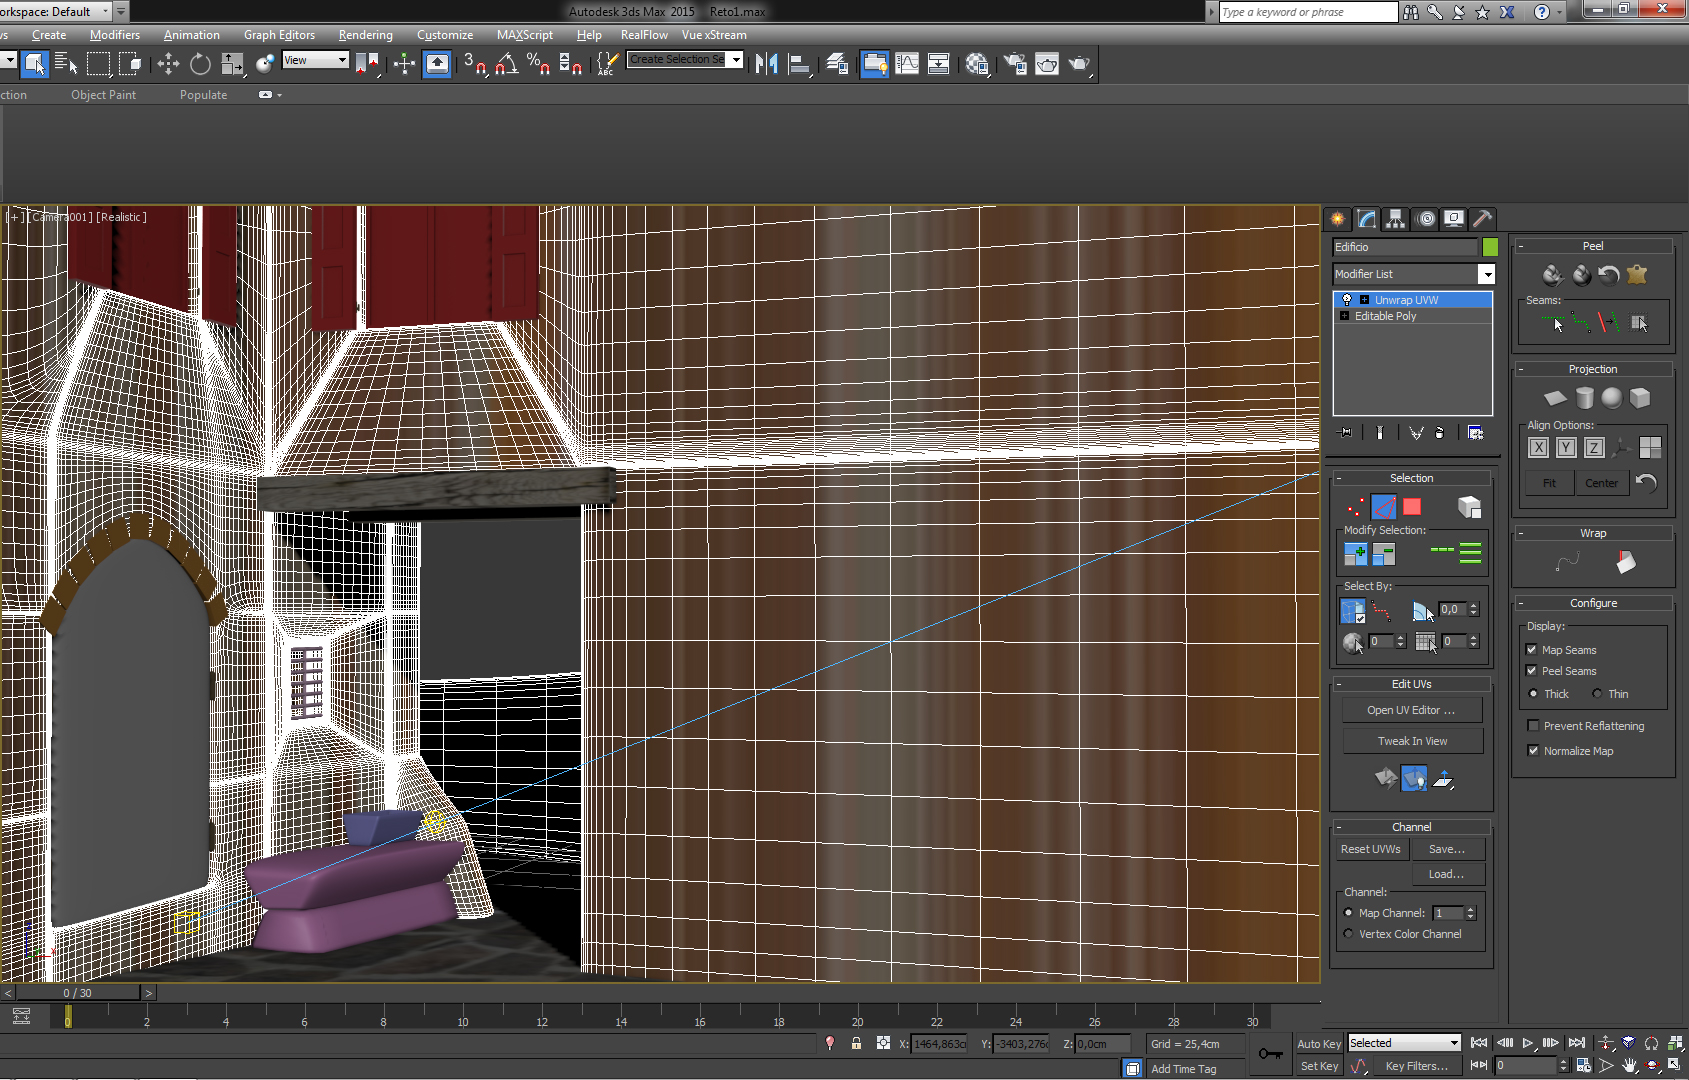Screen dimensions: 1689x1080
Task: Disable Normalize Map checkbox
Action: (x=1533, y=751)
